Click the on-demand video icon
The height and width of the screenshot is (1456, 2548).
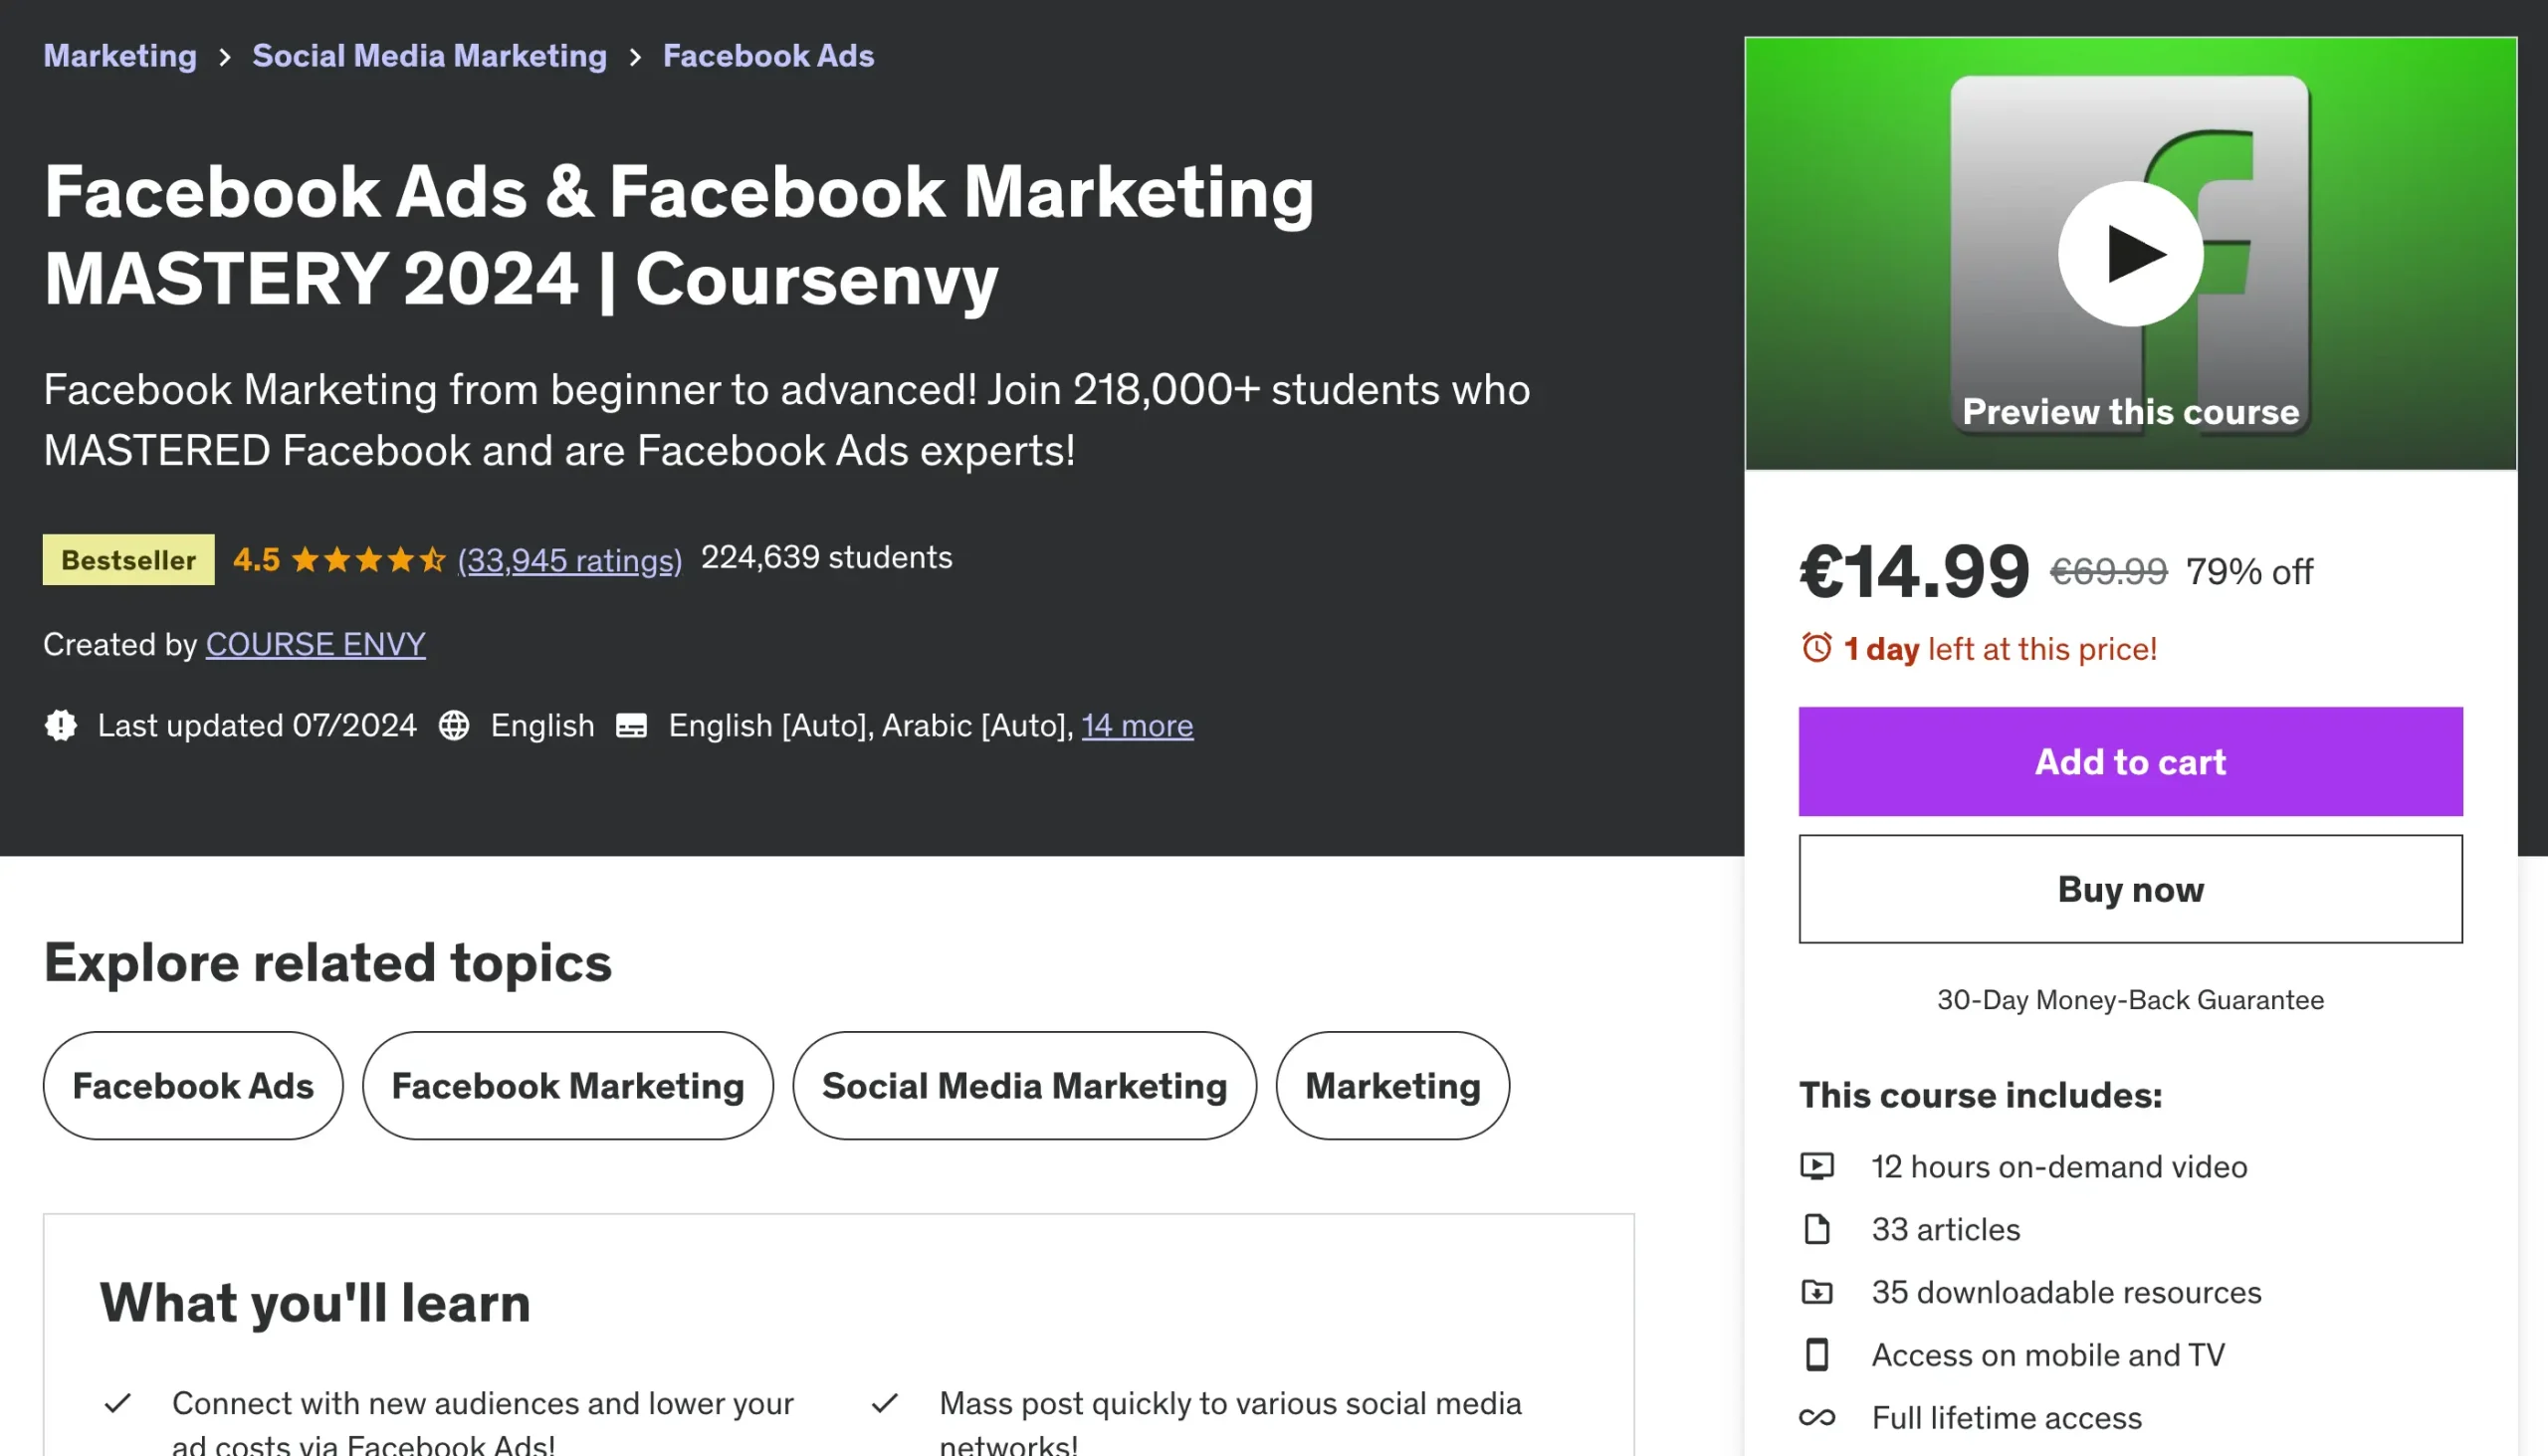point(1816,1166)
